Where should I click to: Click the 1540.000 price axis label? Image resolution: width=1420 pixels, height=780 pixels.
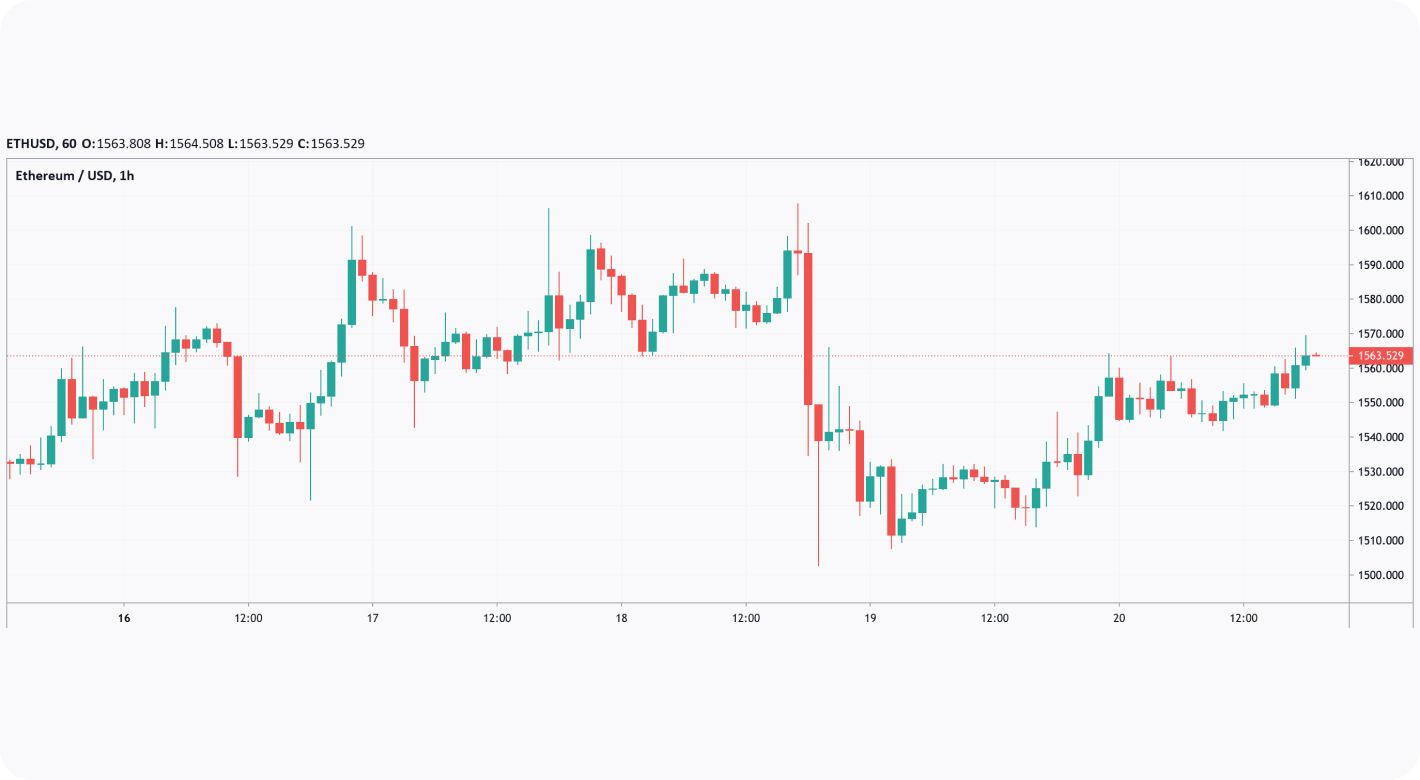click(x=1382, y=437)
